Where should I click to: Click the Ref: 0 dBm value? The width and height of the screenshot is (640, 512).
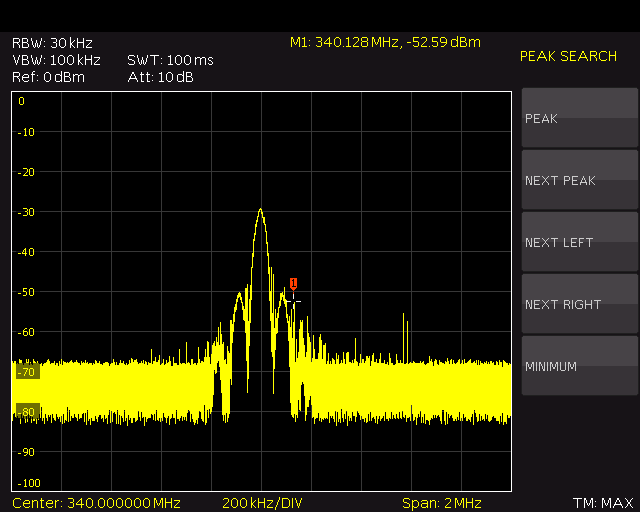coord(48,77)
